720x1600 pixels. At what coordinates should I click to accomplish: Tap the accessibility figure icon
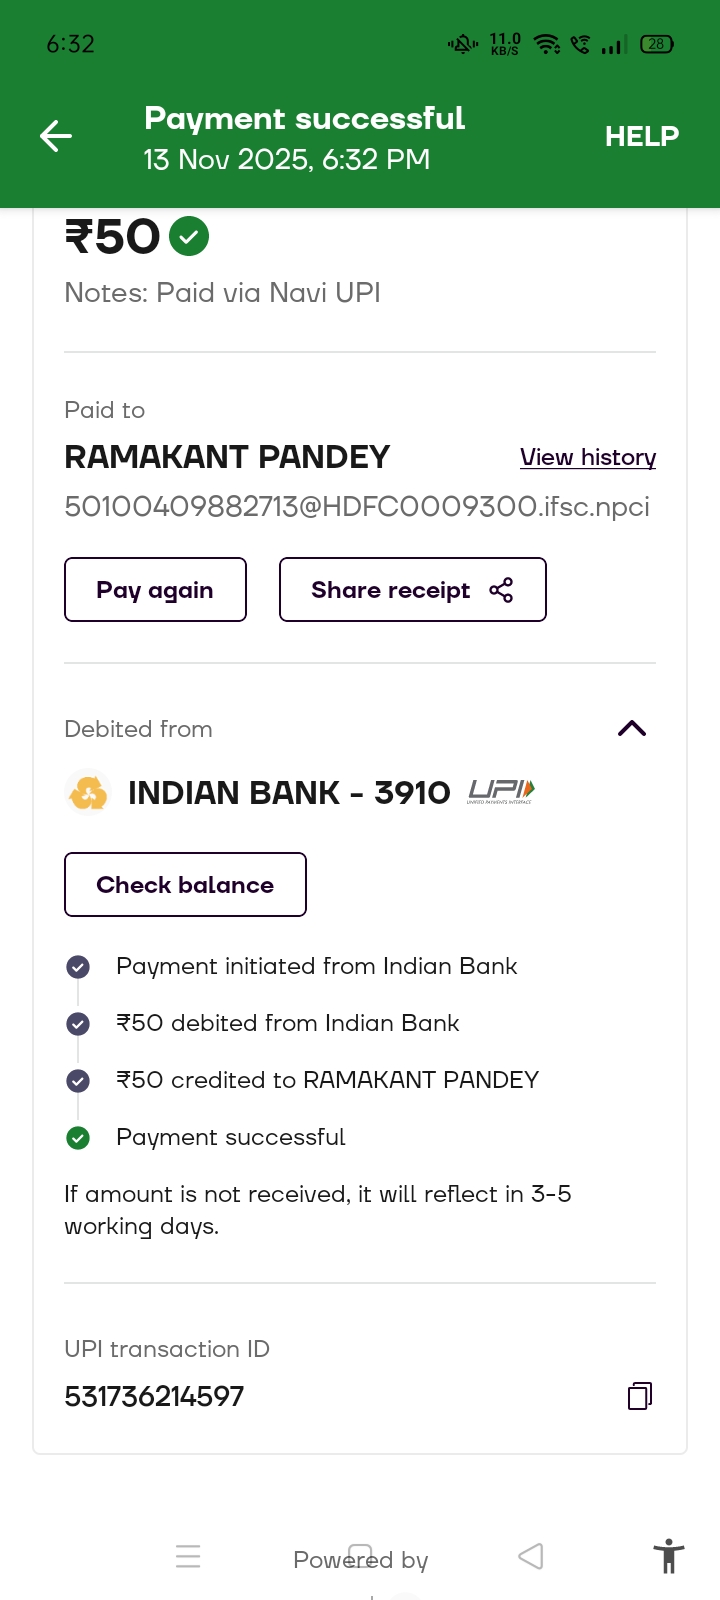(668, 1557)
